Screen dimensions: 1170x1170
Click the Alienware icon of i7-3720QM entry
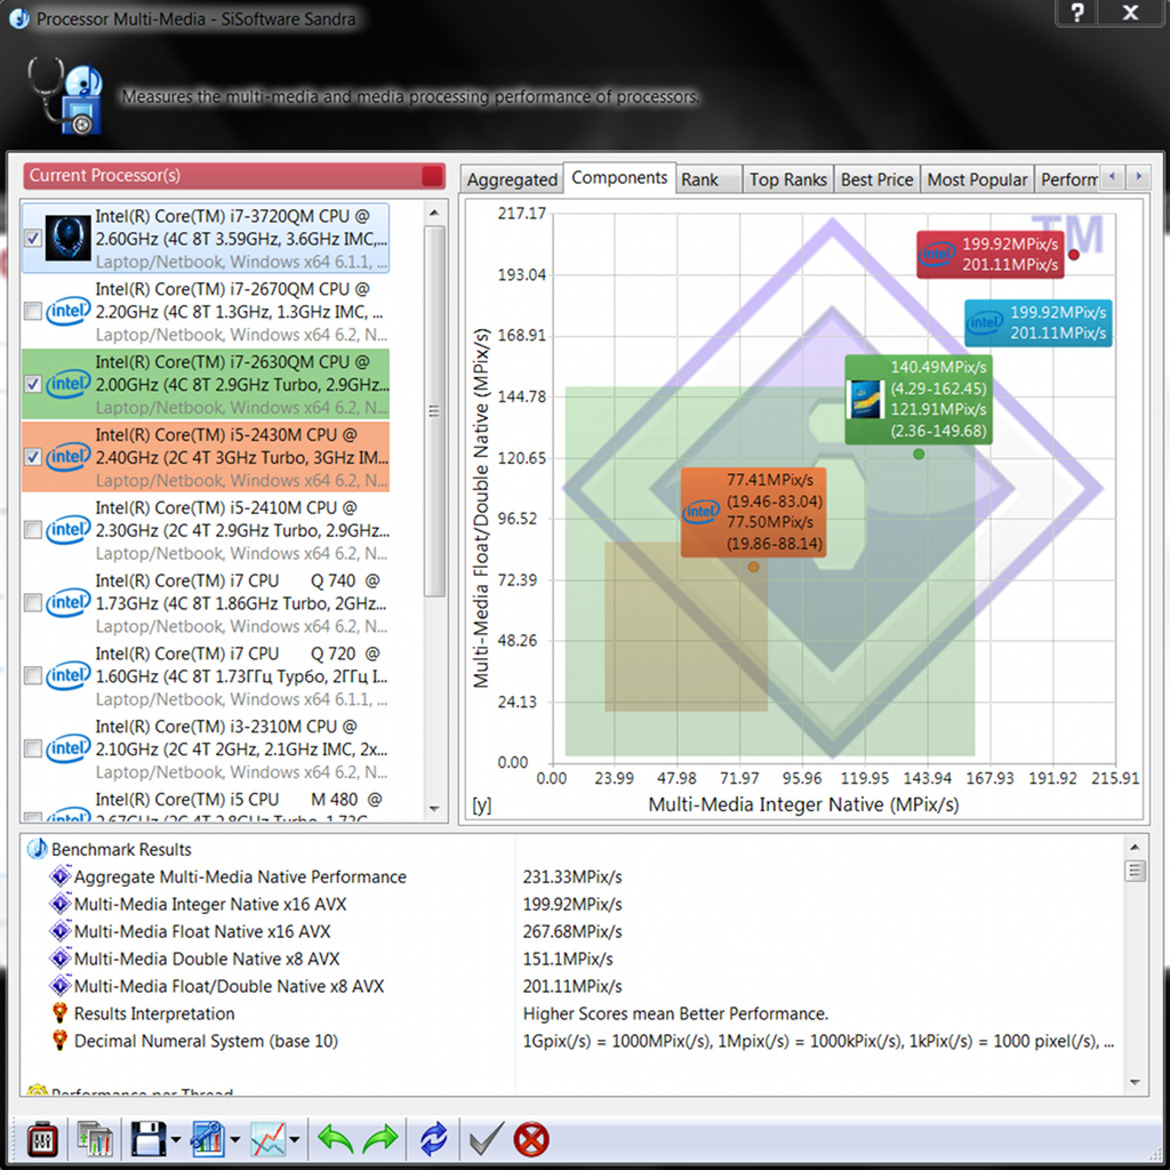(68, 238)
